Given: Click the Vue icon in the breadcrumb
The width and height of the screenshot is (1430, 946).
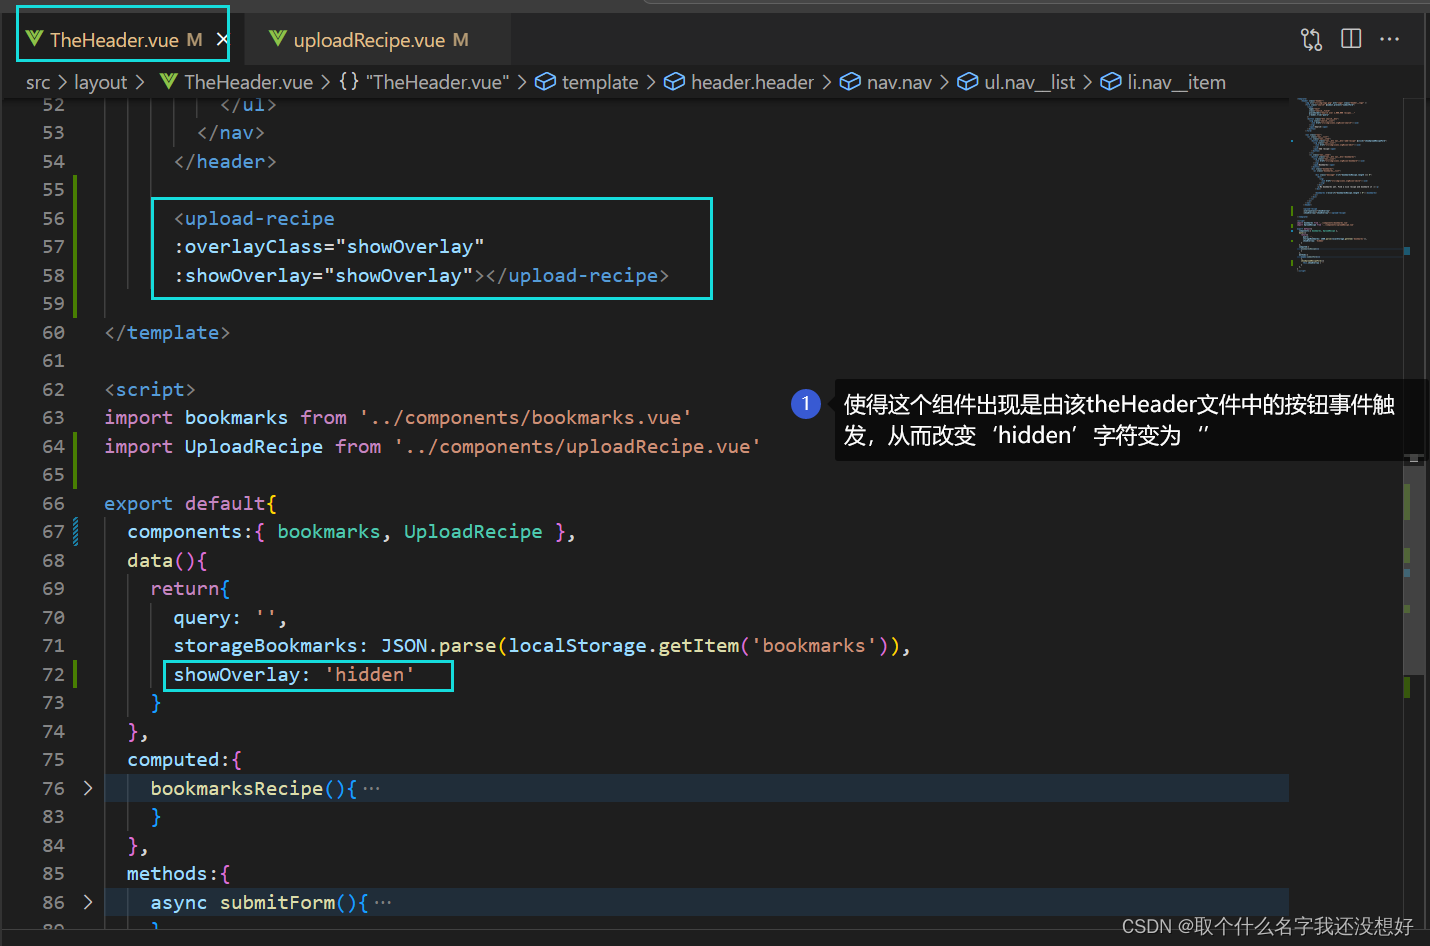Looking at the screenshot, I should [x=168, y=81].
